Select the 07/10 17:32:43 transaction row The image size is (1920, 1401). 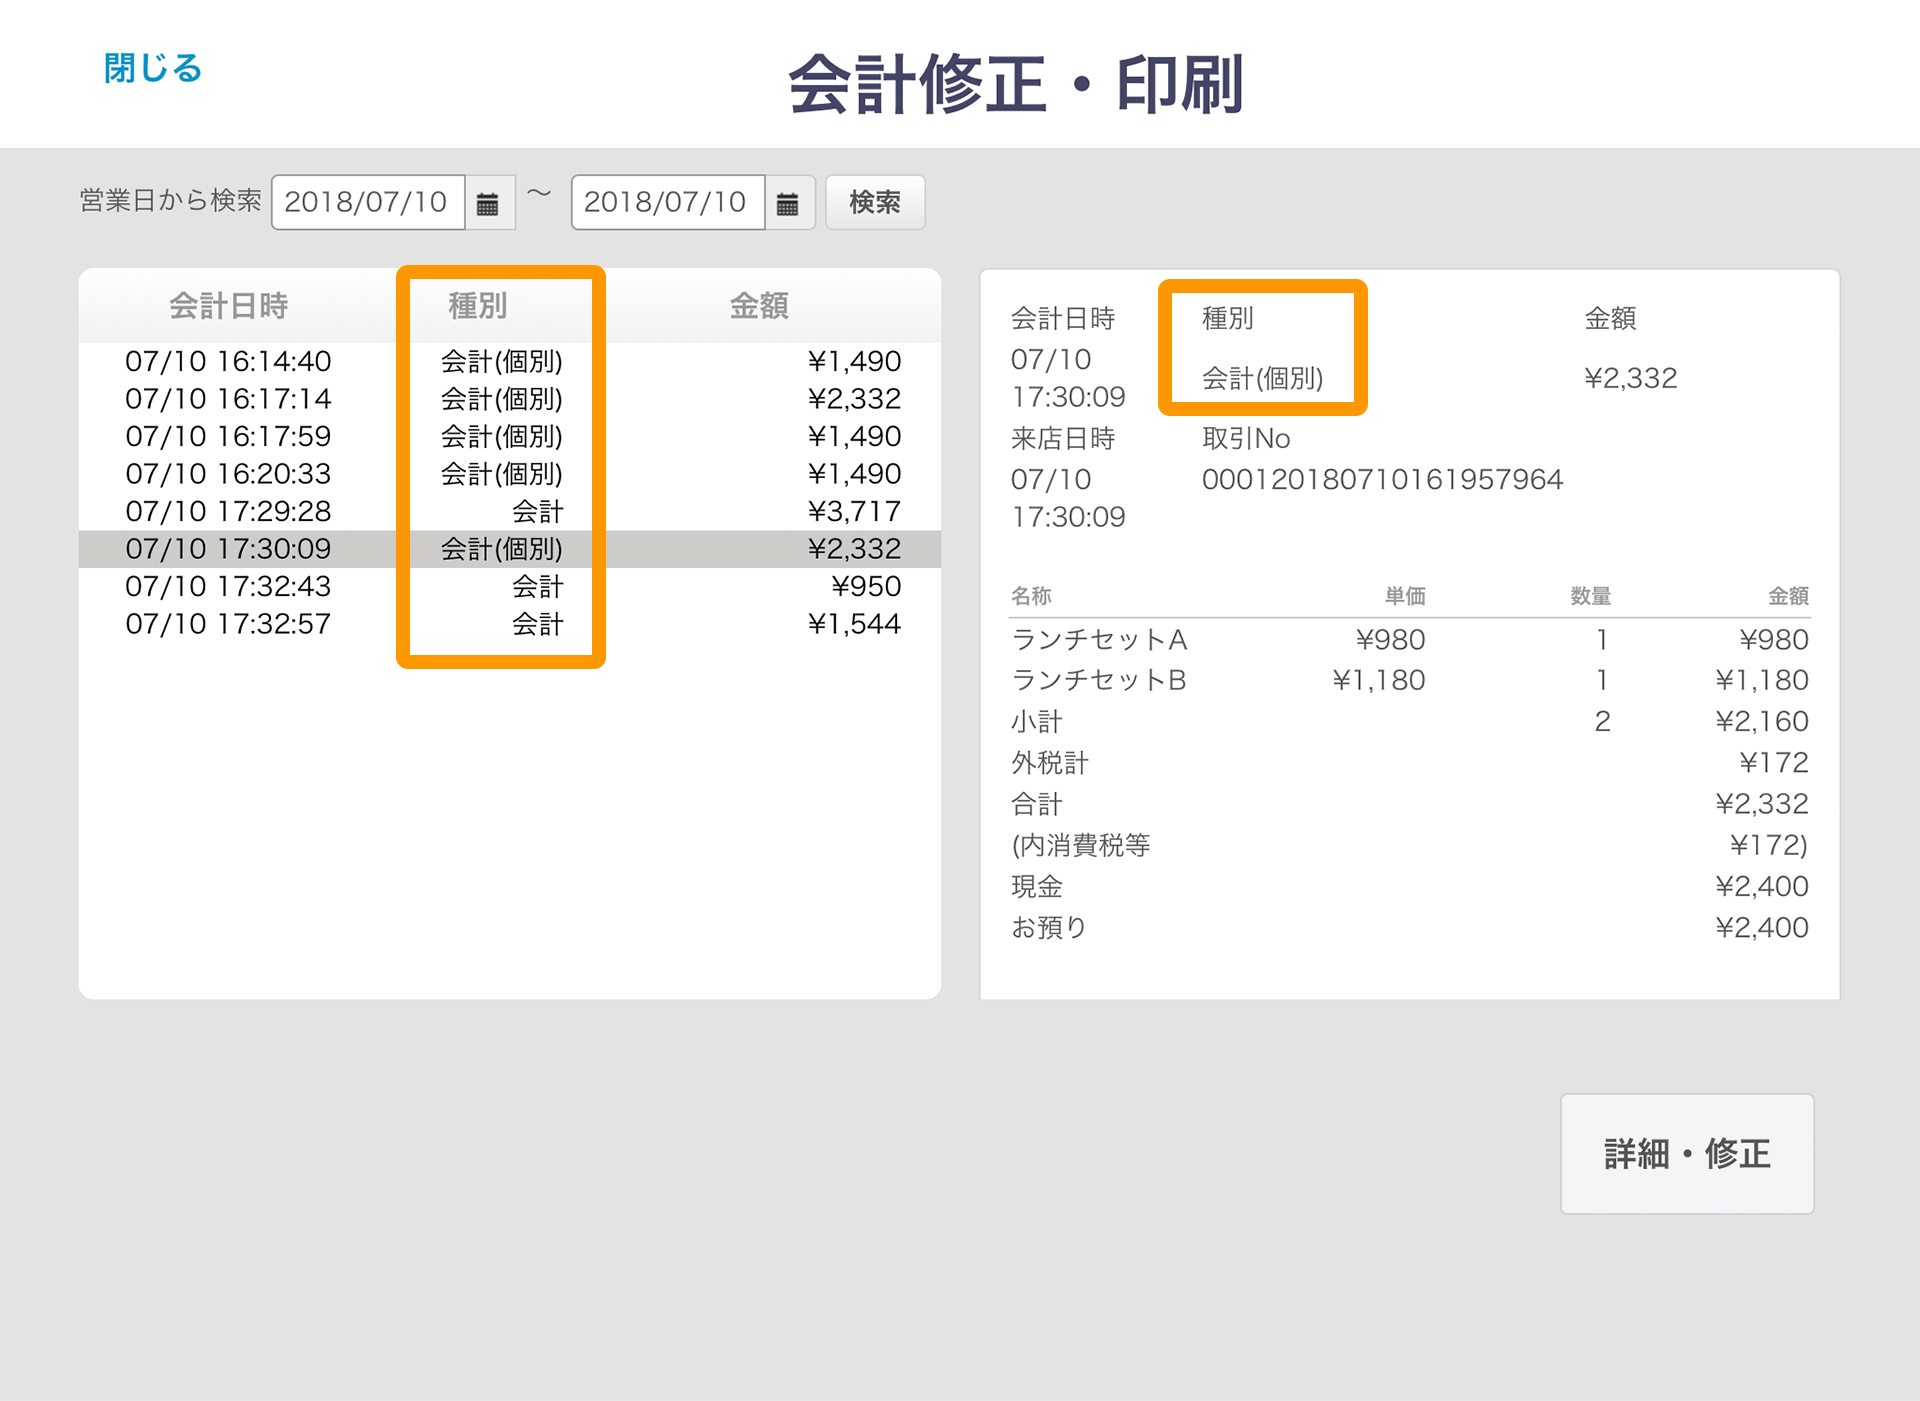(510, 586)
